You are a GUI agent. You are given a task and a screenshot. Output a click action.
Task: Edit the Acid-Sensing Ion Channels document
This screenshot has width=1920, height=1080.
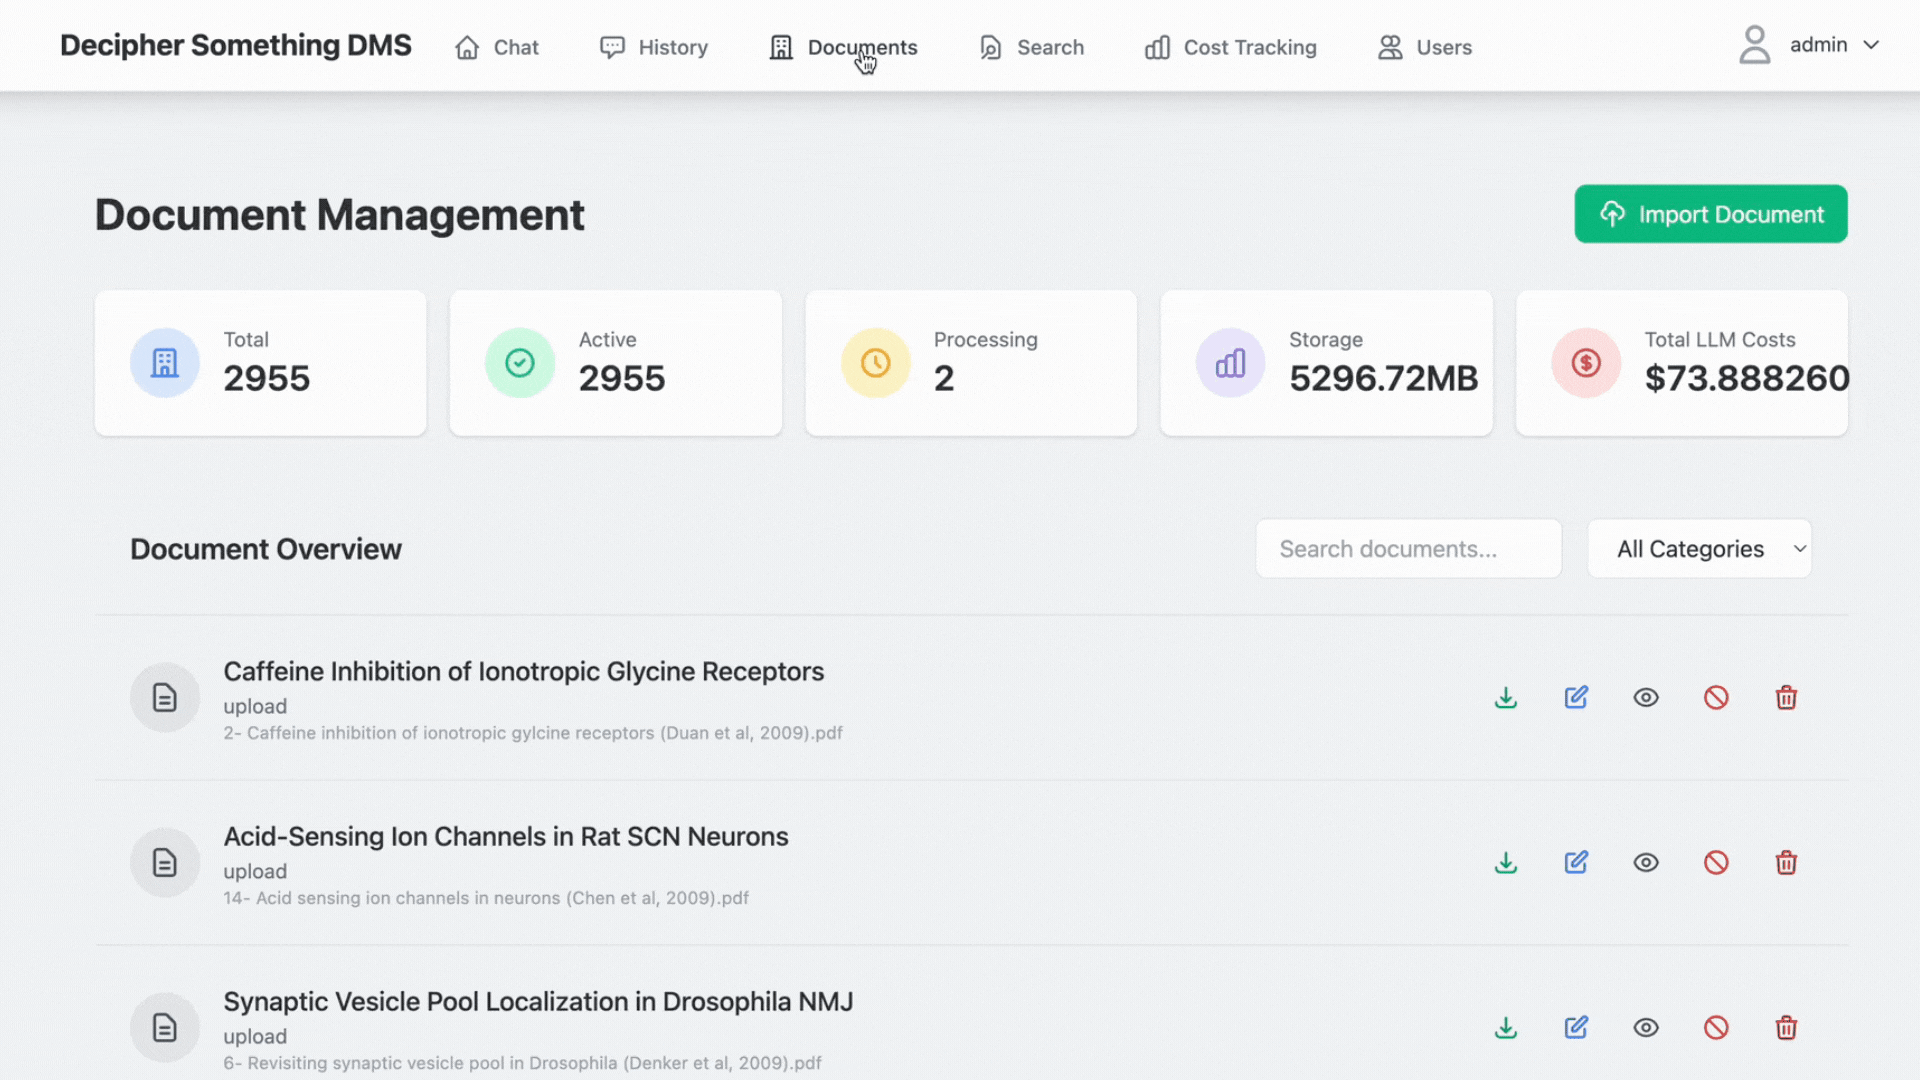point(1576,862)
